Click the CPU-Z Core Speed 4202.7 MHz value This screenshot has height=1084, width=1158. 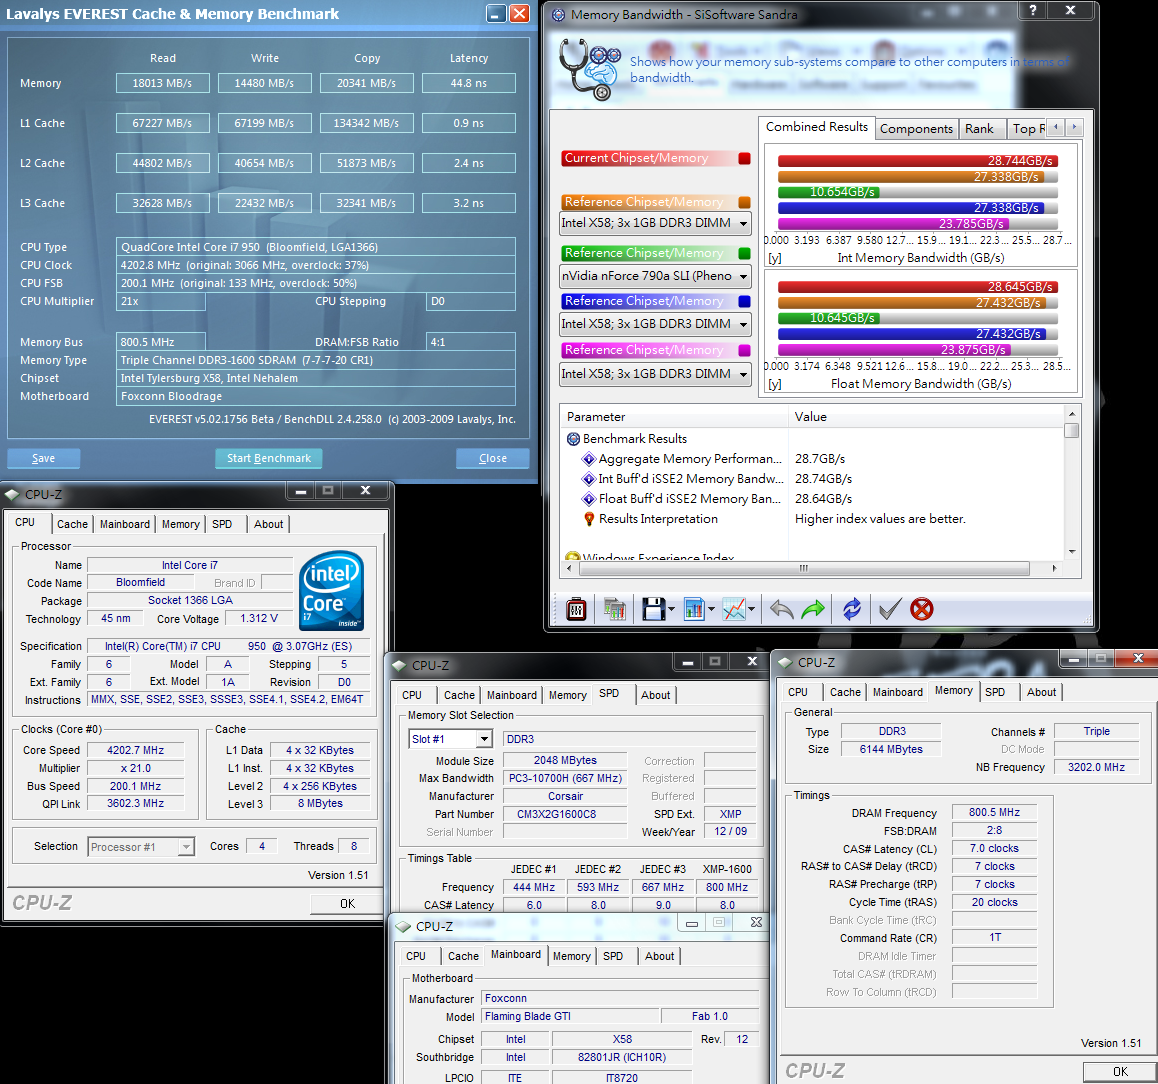(135, 750)
